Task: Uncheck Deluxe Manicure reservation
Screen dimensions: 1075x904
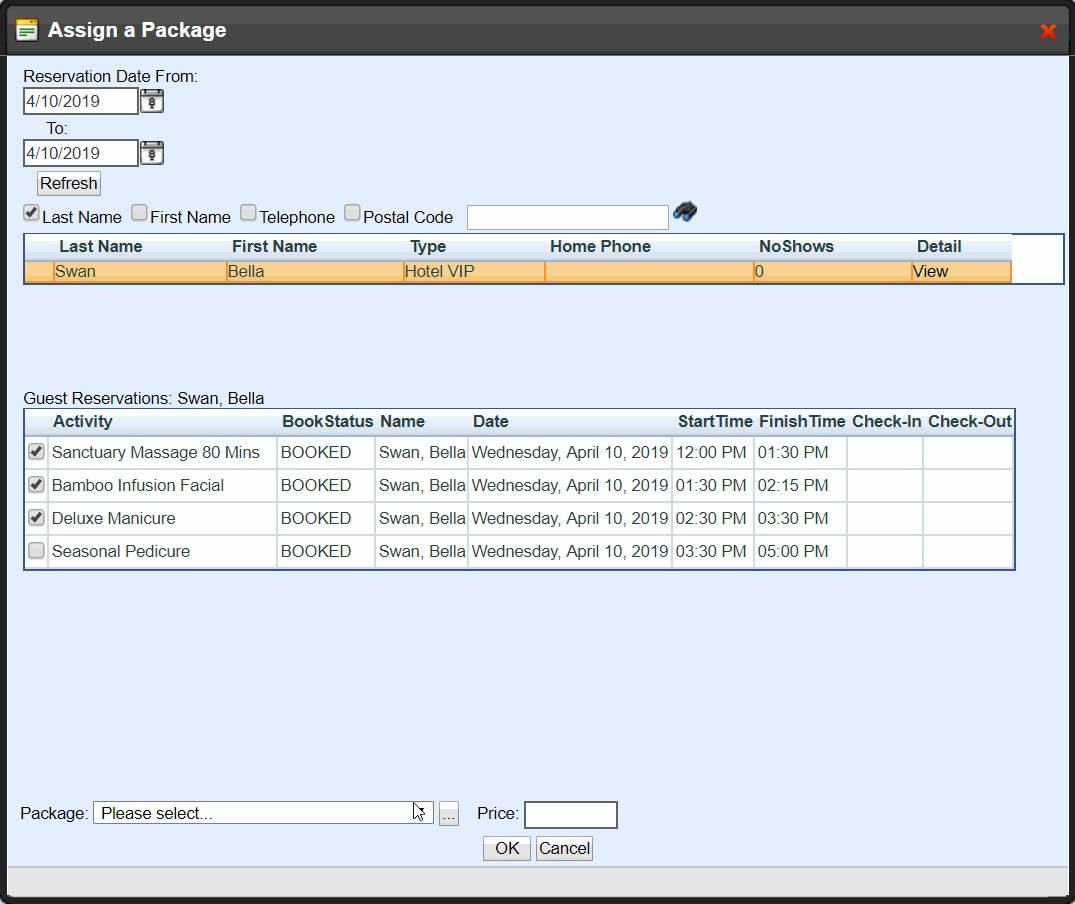Action: click(36, 517)
